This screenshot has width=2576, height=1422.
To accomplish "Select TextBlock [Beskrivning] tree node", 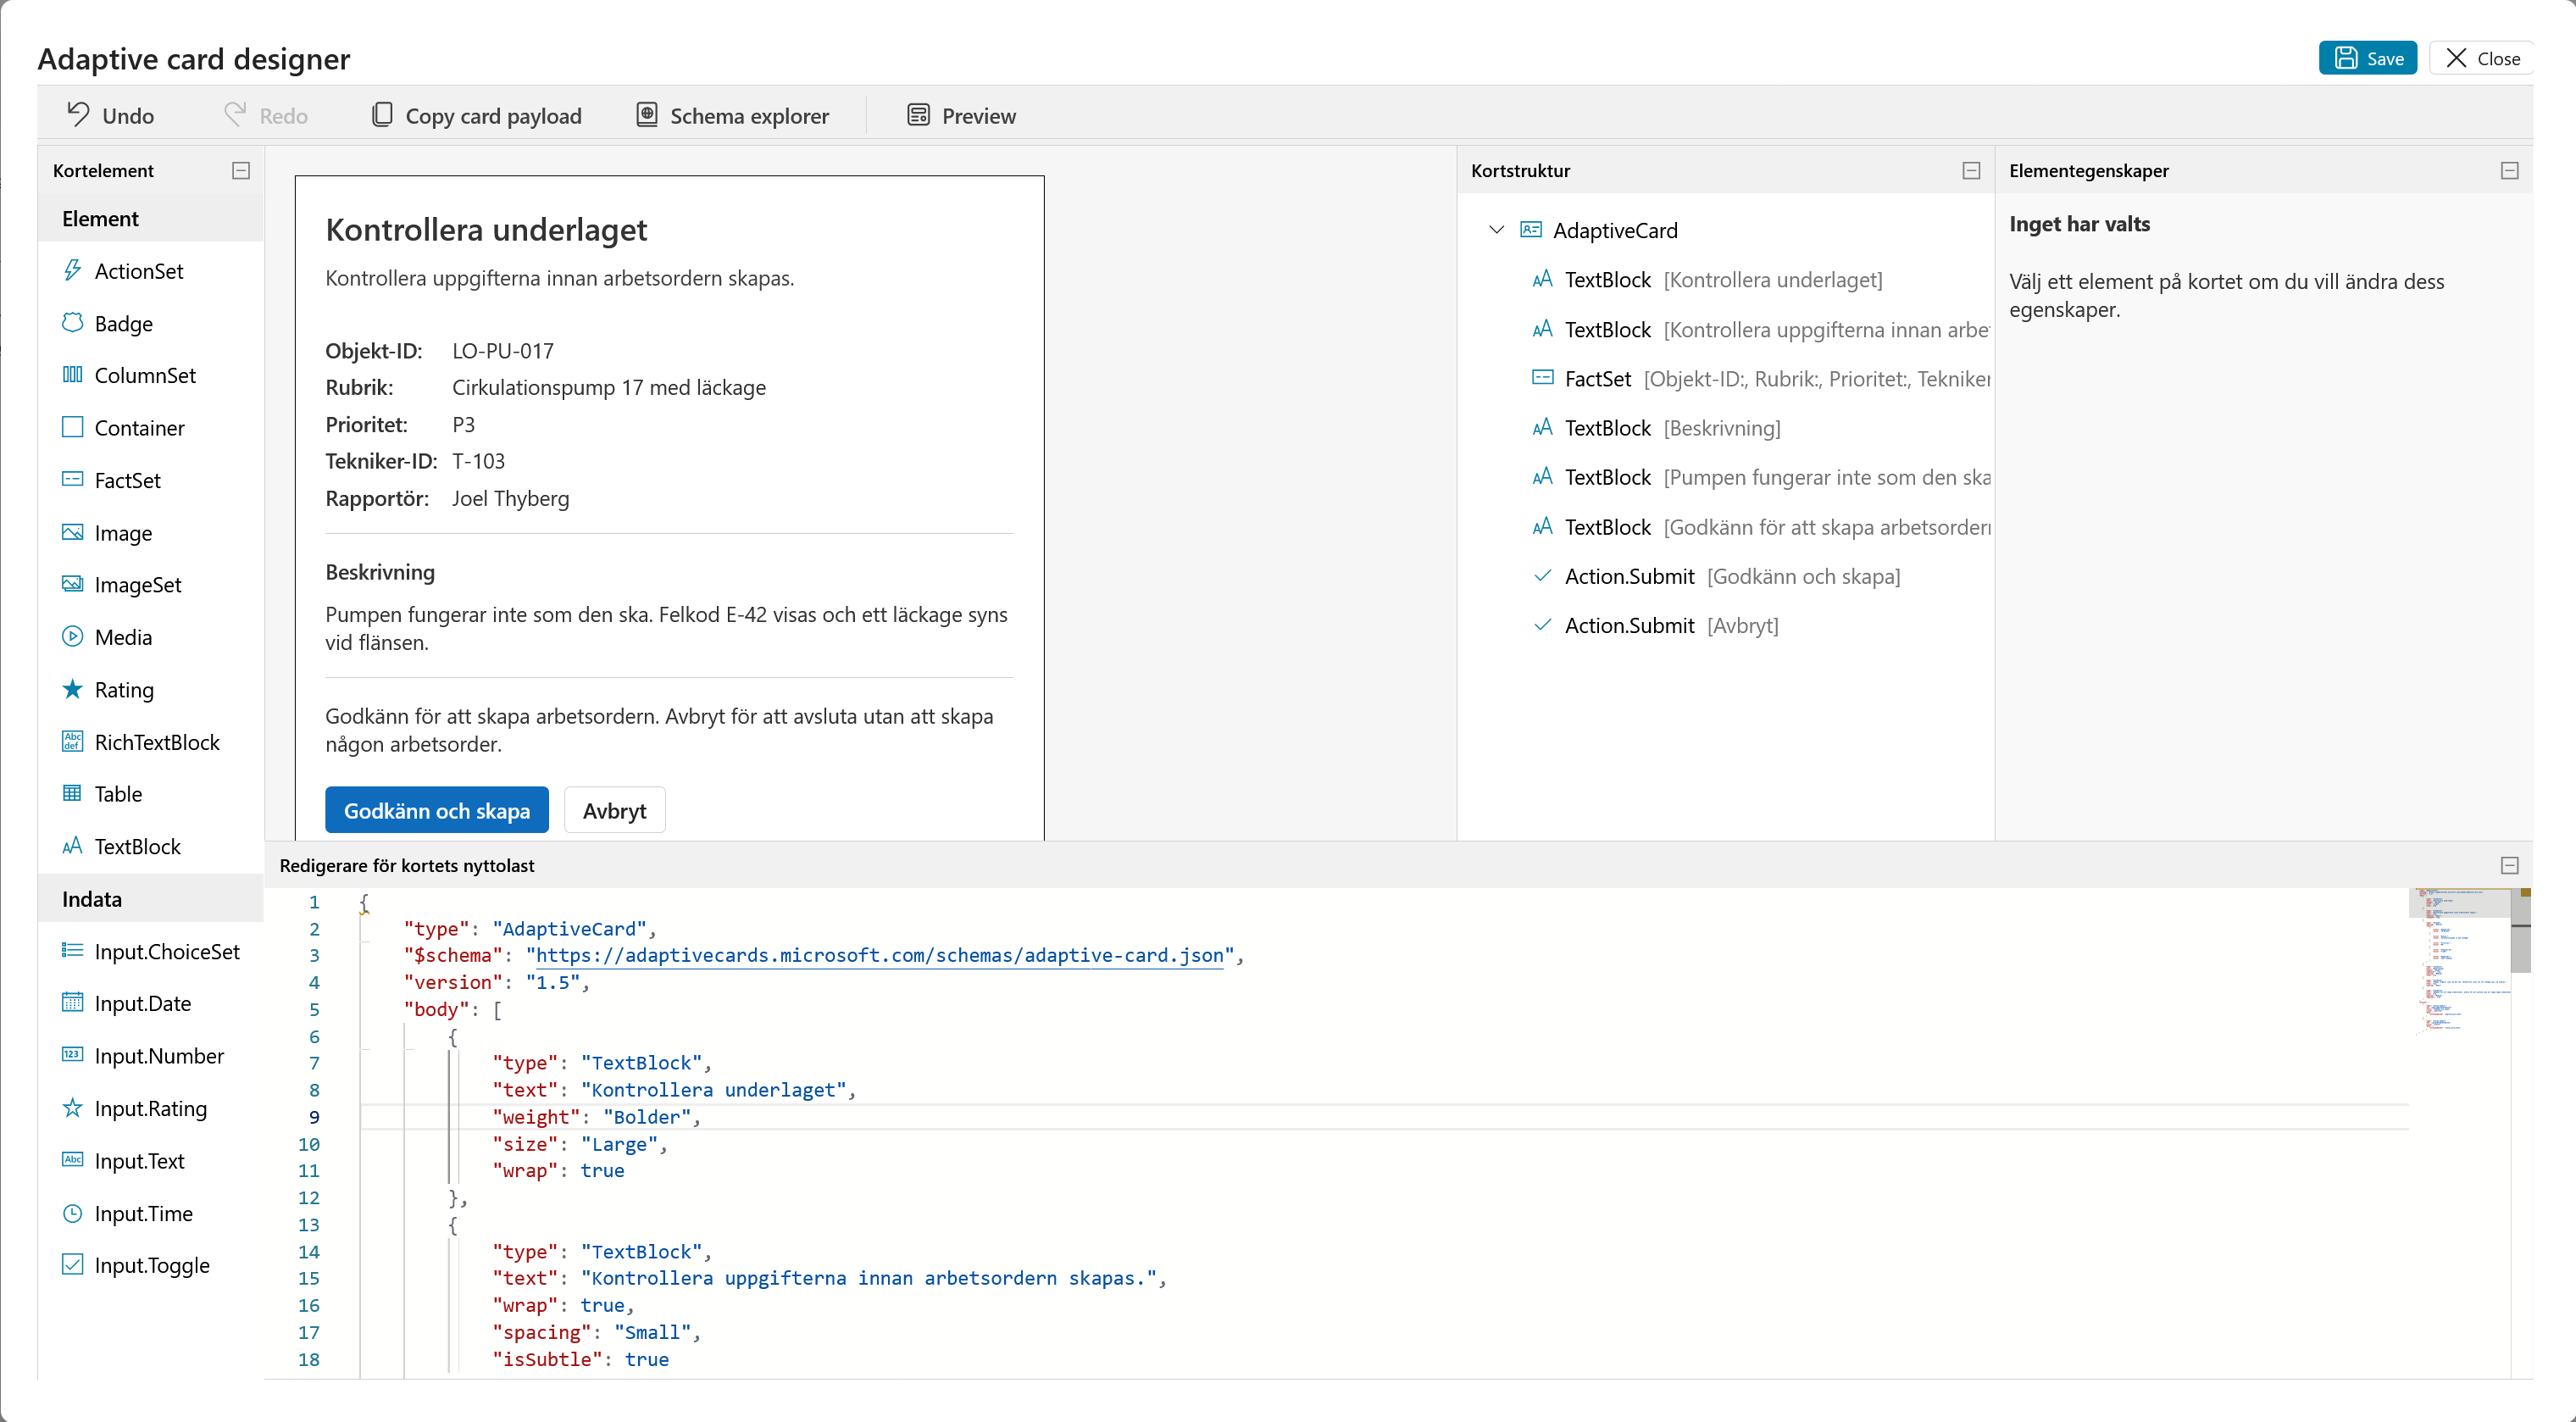I will 1656,428.
